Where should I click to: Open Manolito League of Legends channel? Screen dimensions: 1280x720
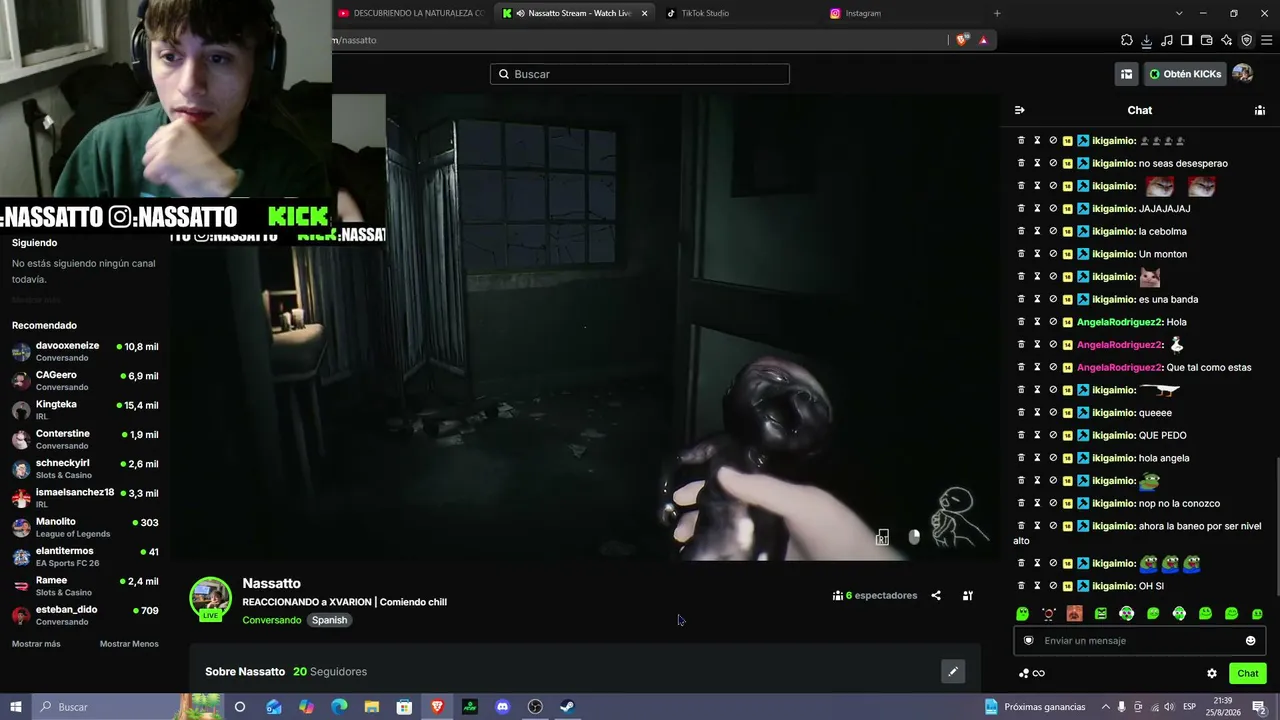[85, 528]
